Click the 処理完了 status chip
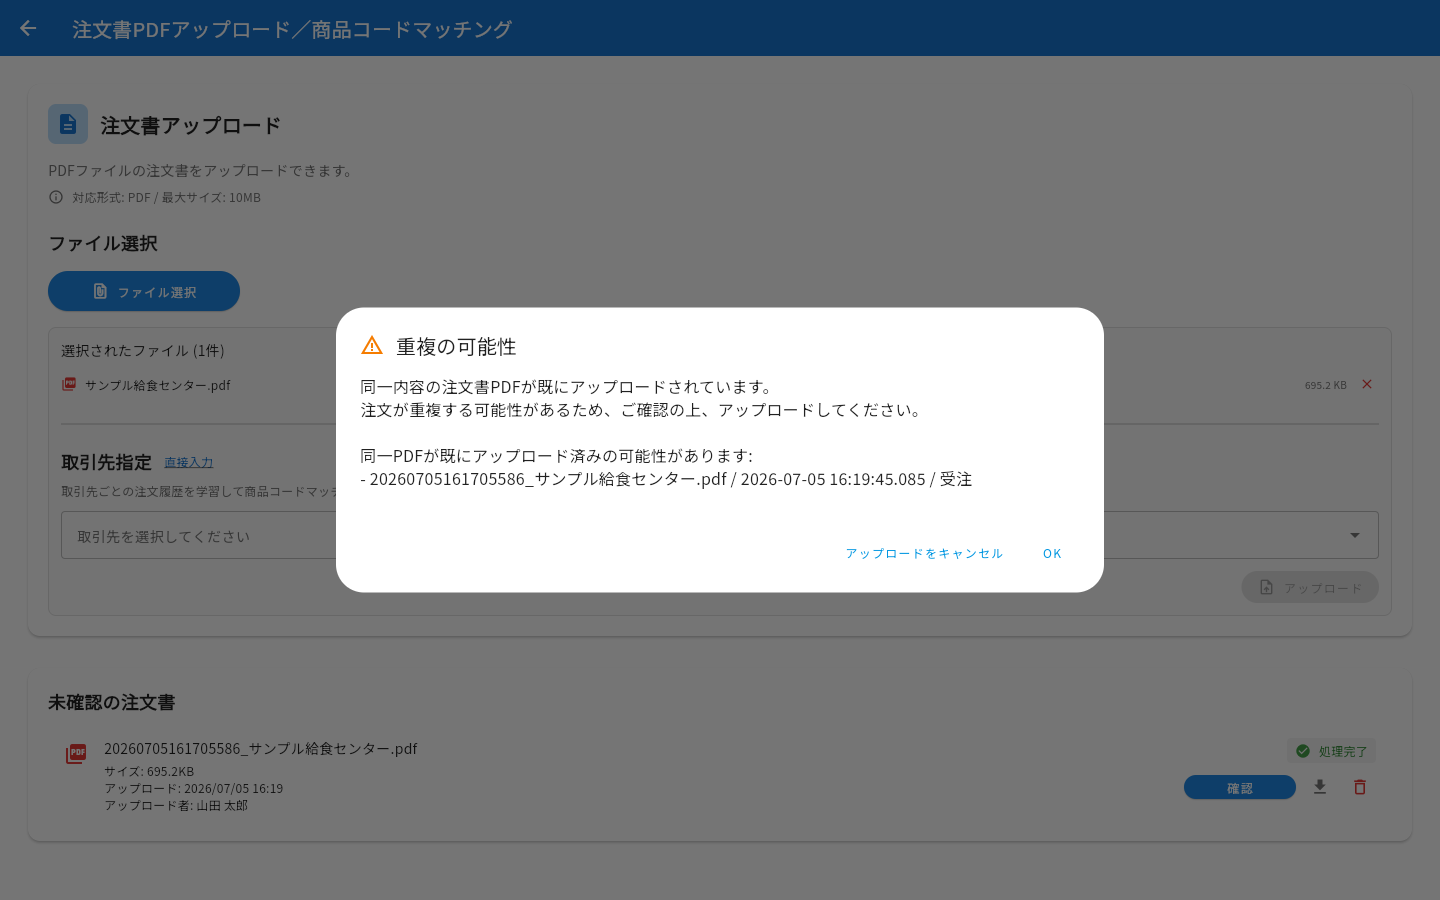1440x900 pixels. tap(1331, 751)
